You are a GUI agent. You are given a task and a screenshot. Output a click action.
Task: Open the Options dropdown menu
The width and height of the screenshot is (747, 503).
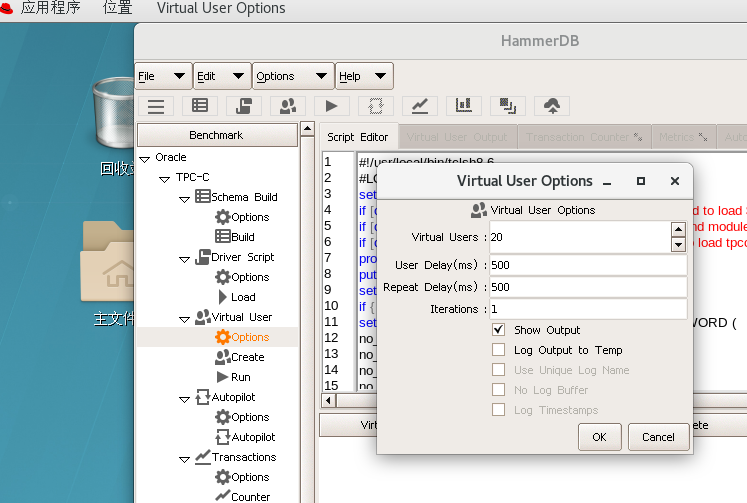coord(293,76)
